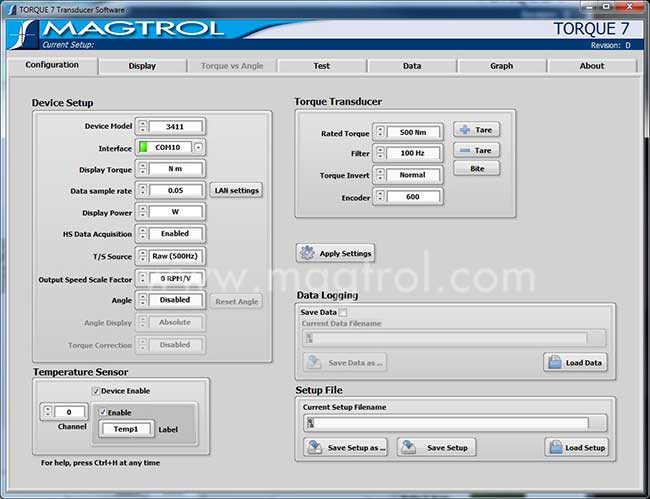This screenshot has width=650, height=499.
Task: Click Save Setup as icon button
Action: pyautogui.click(x=346, y=447)
